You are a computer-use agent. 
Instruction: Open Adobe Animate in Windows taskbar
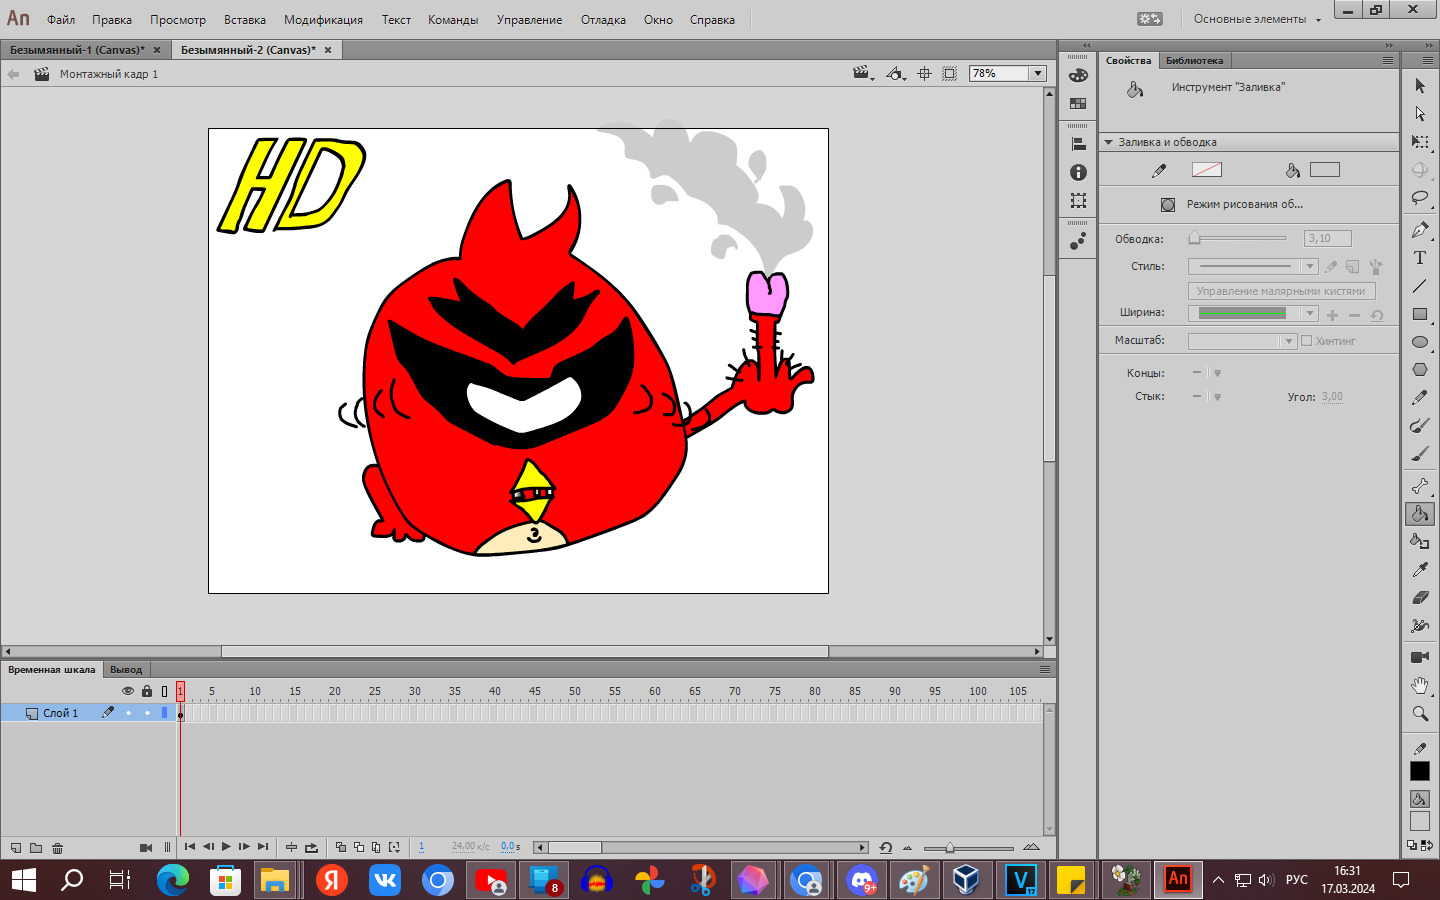coord(1177,880)
